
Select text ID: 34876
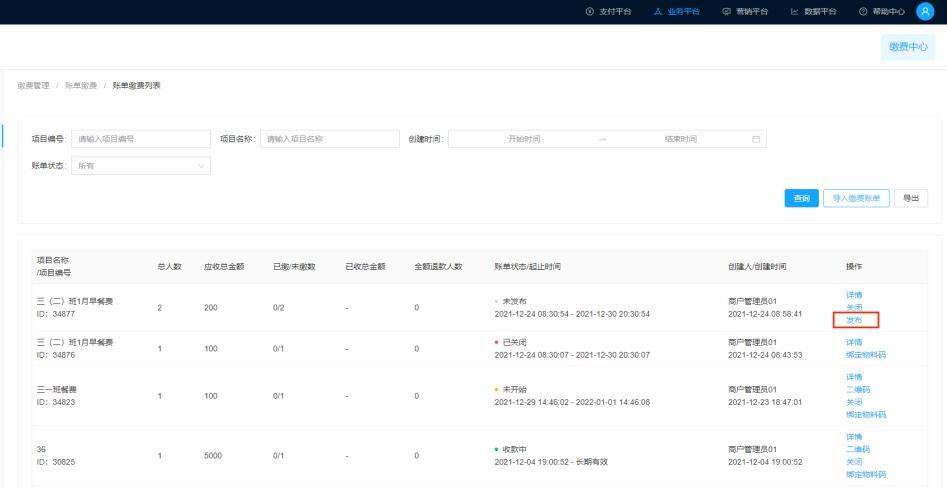[56, 355]
